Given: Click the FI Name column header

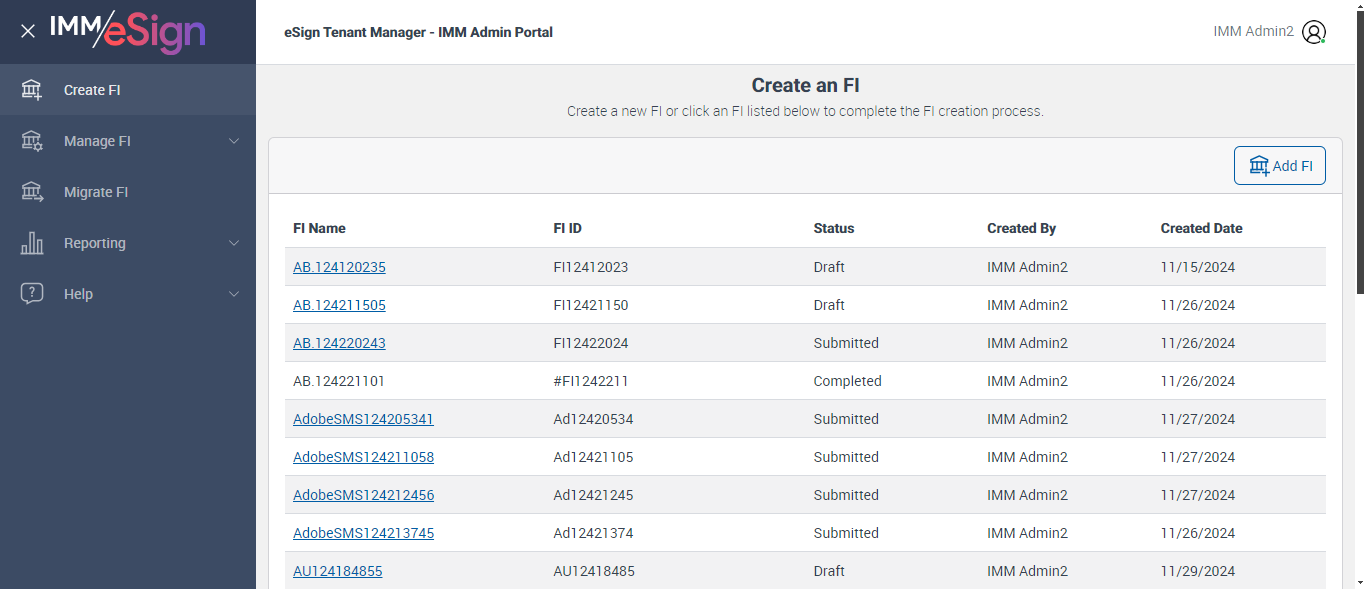Looking at the screenshot, I should point(319,228).
